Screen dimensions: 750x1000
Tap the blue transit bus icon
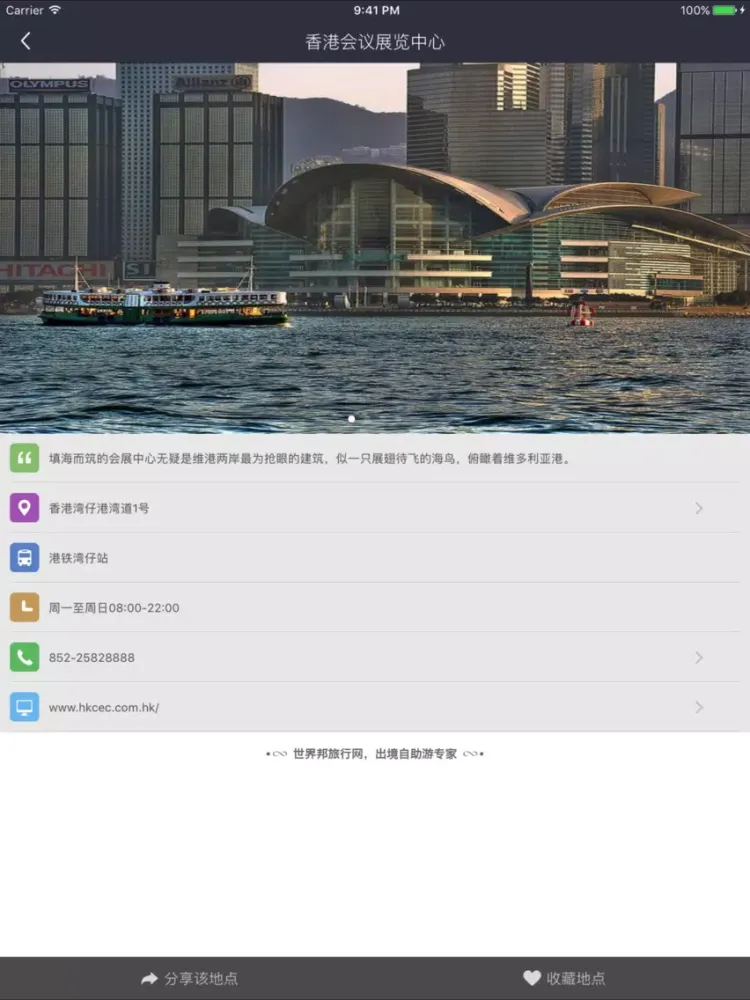coord(24,557)
